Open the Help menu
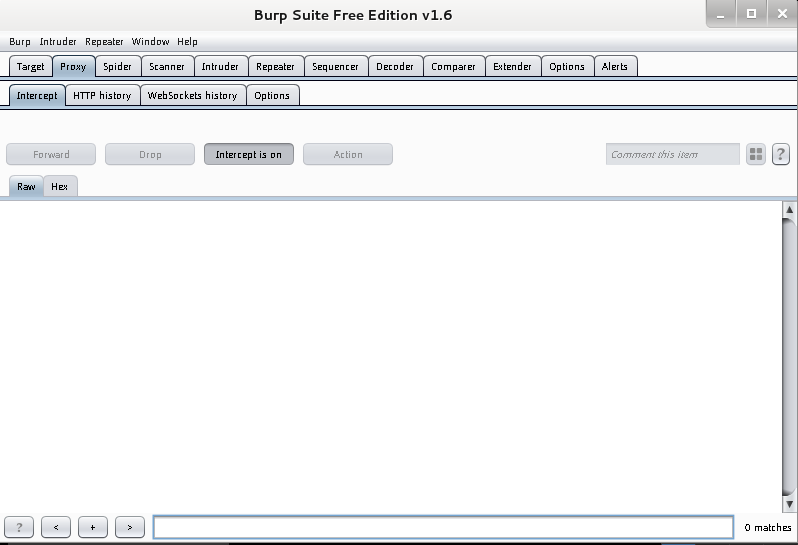 pos(187,42)
